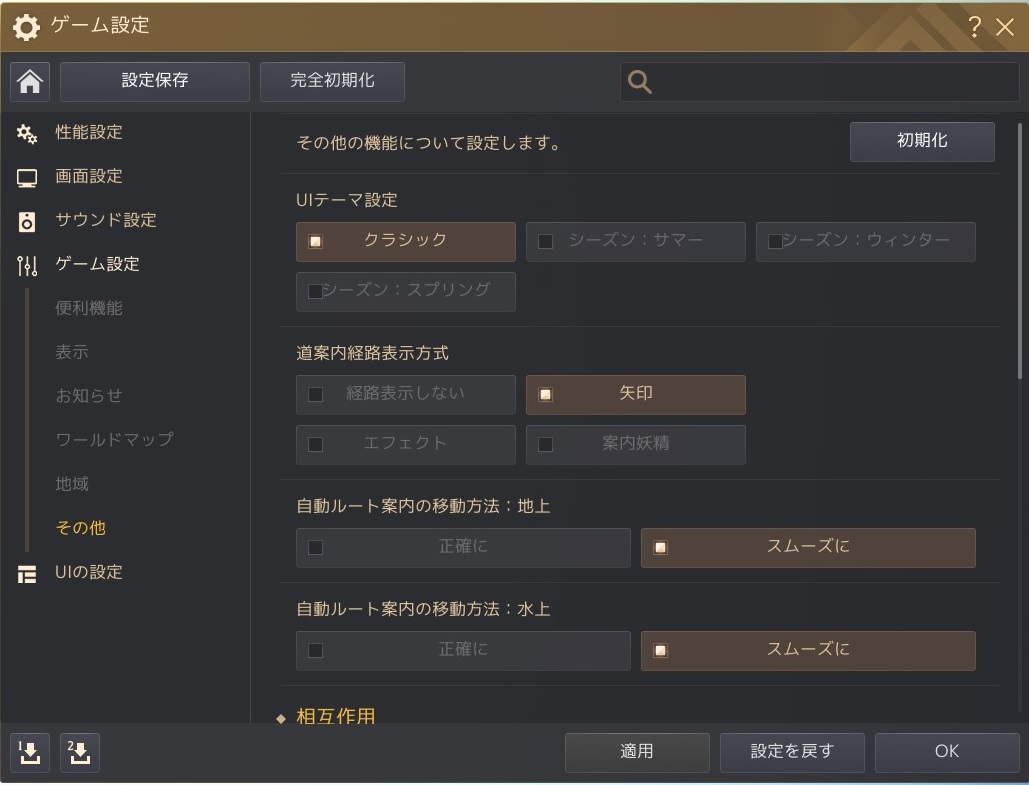Select the シーズン：サマー theme checkbox
The height and width of the screenshot is (785, 1029).
546,241
